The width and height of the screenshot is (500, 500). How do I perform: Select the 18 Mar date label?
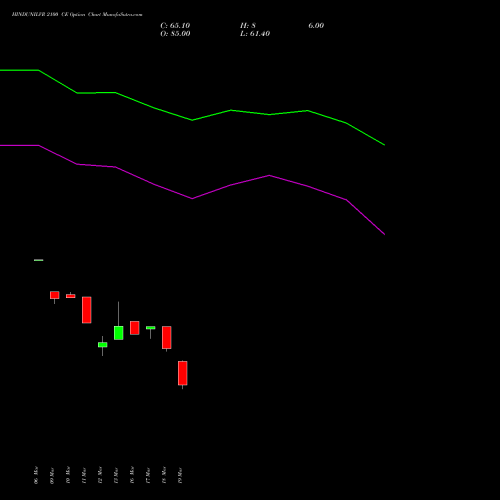coord(164,475)
